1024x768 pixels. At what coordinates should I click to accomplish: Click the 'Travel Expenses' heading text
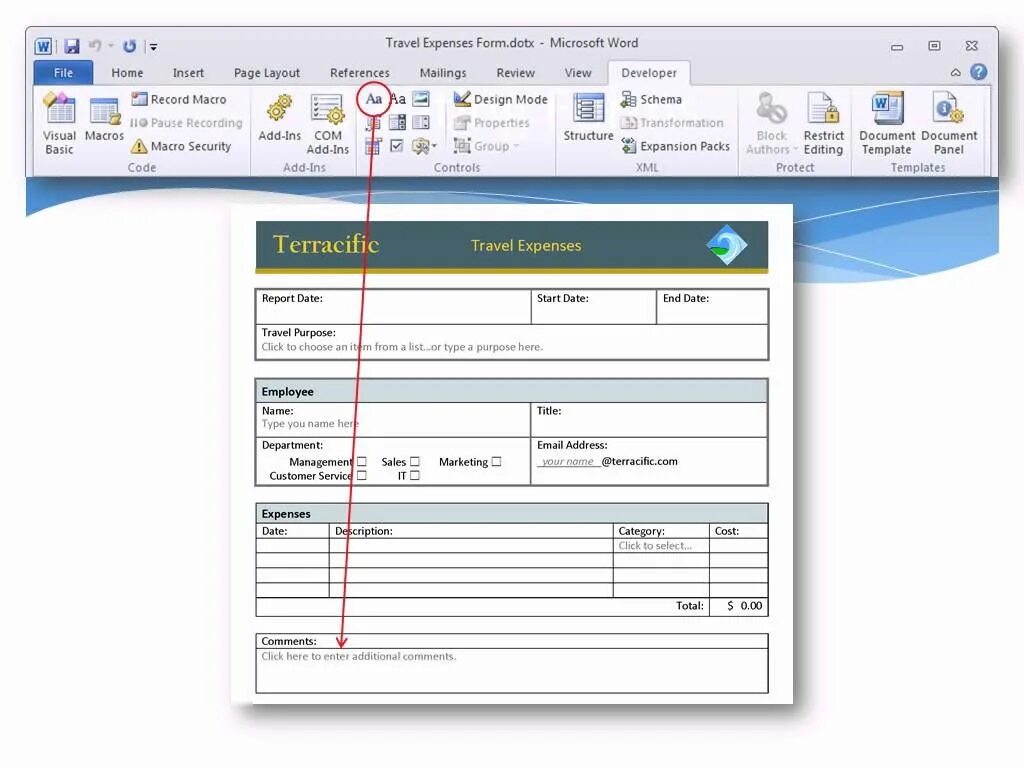(x=526, y=246)
